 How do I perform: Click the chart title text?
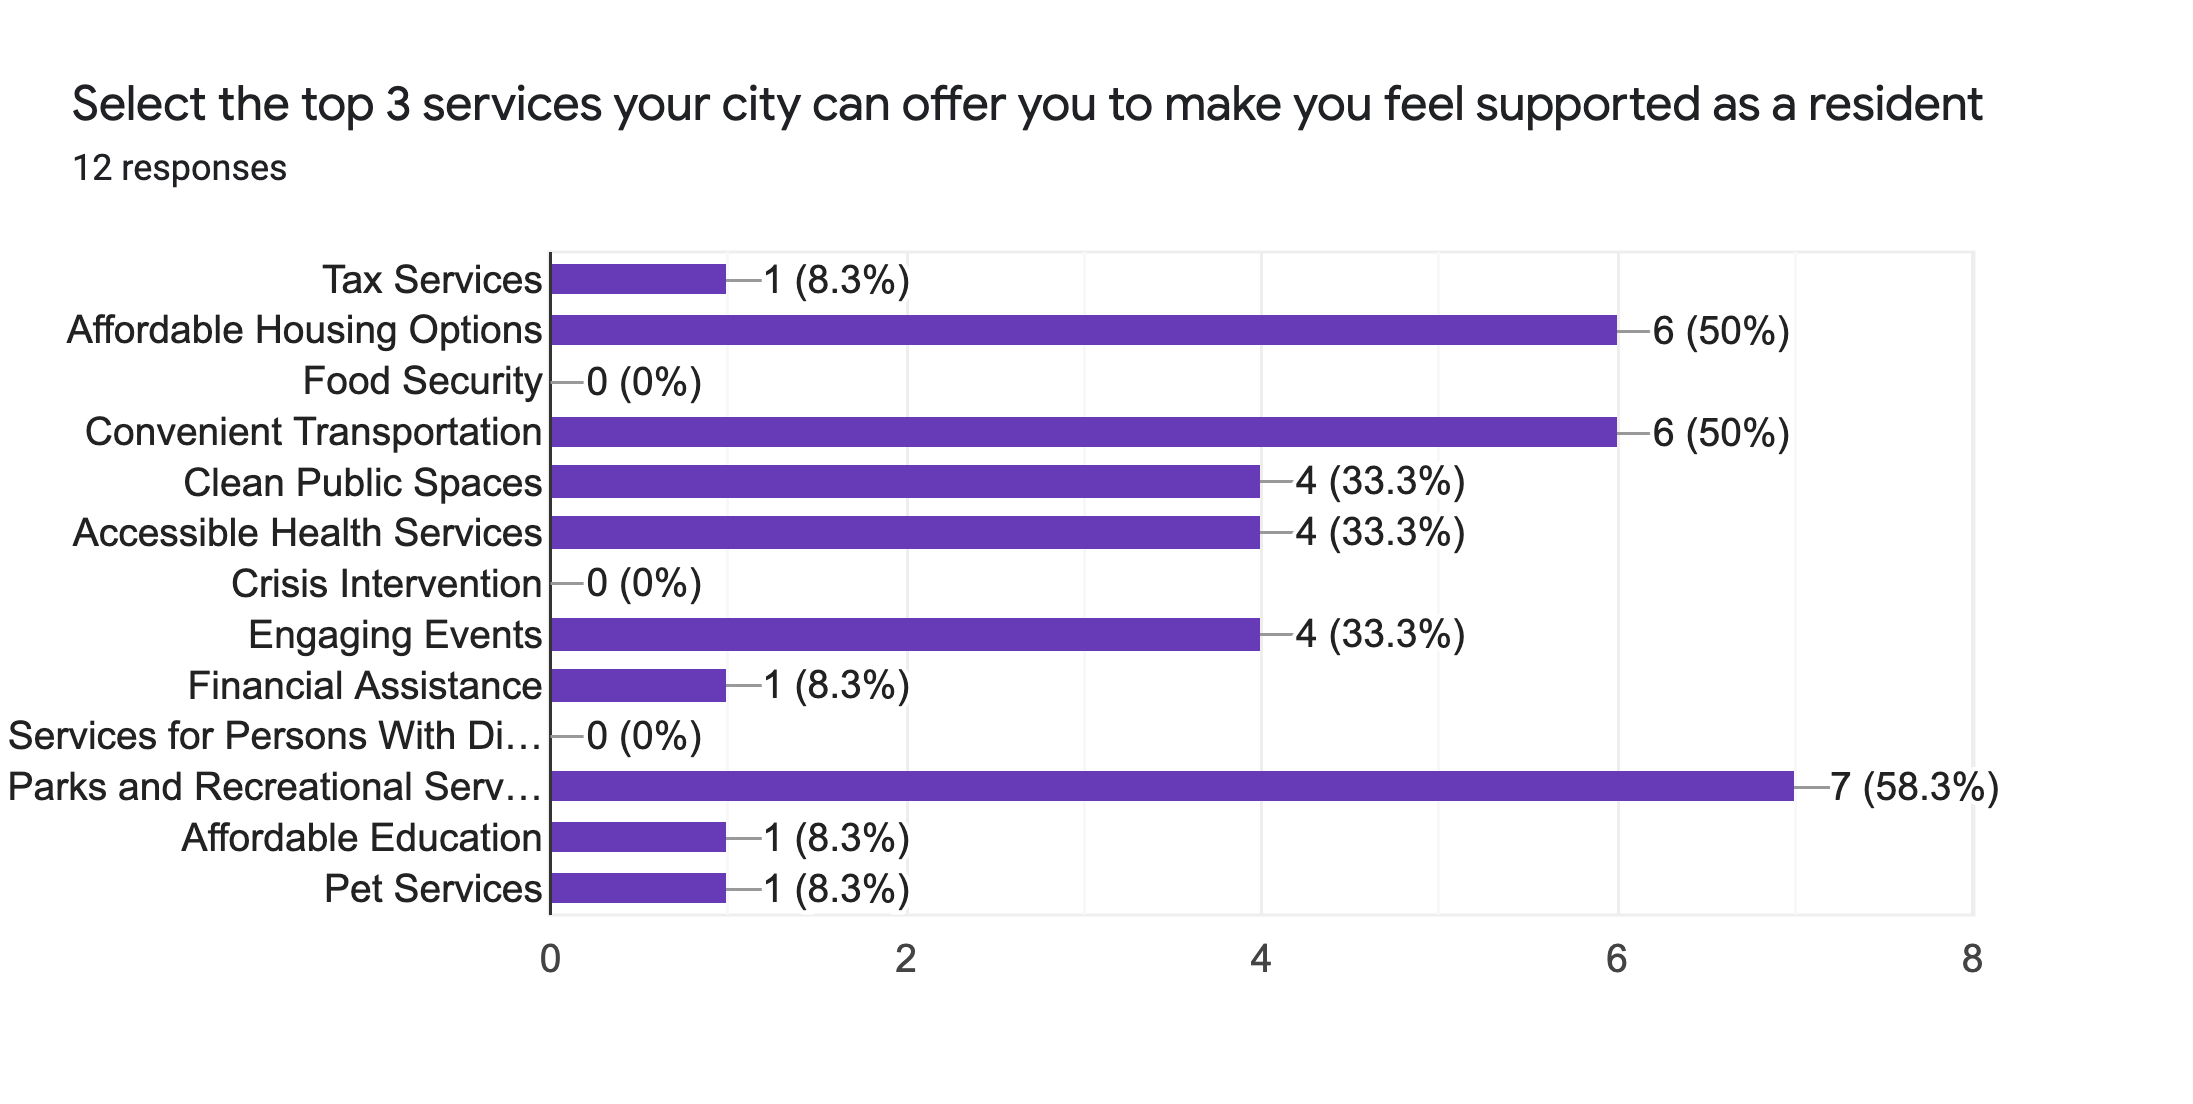click(x=1027, y=104)
